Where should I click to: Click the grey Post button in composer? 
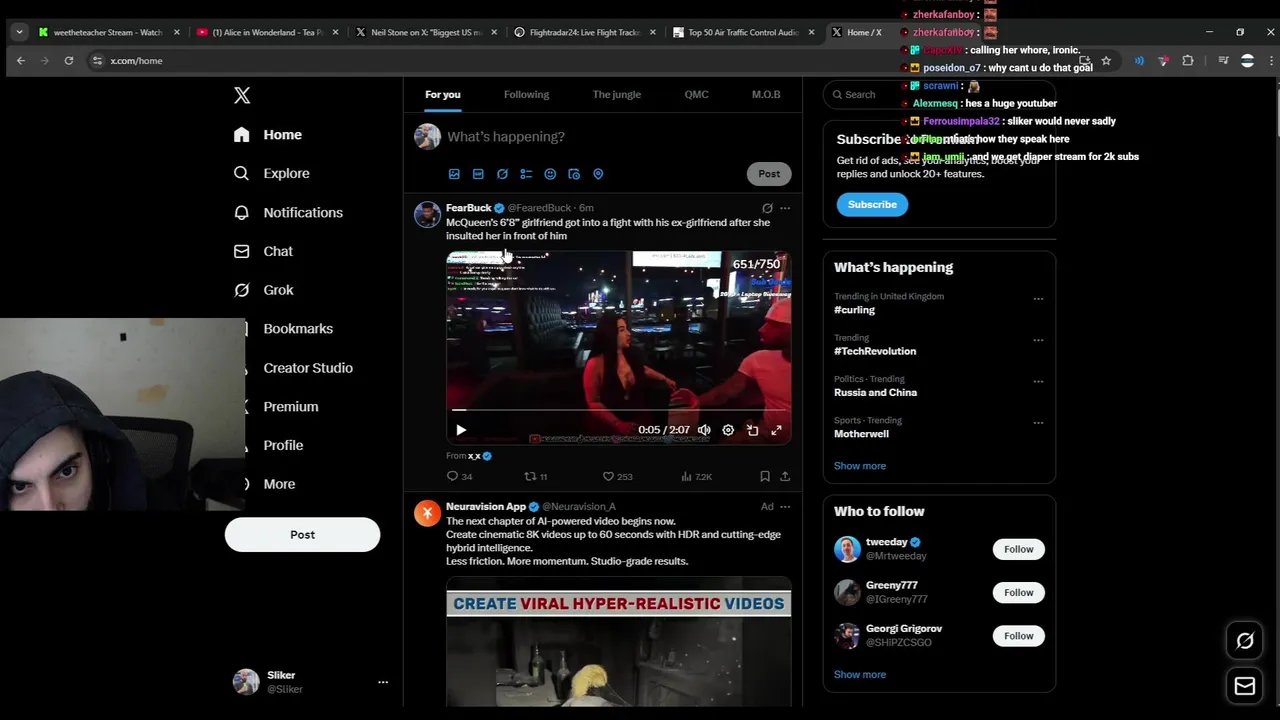[x=769, y=174]
